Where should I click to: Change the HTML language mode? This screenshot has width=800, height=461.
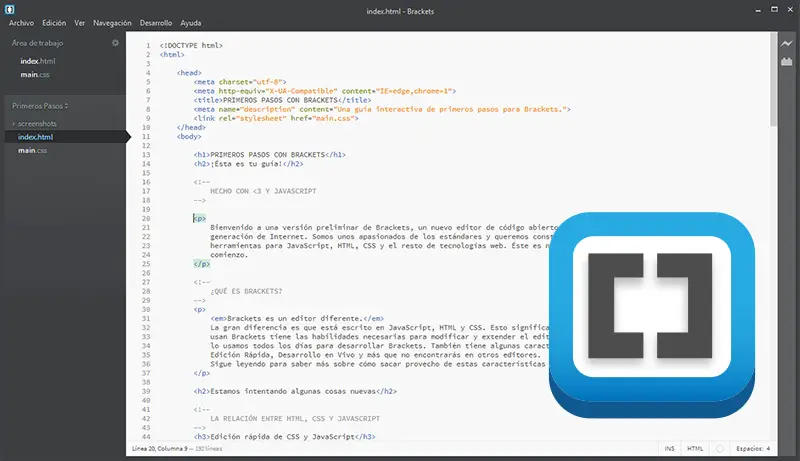pos(695,449)
